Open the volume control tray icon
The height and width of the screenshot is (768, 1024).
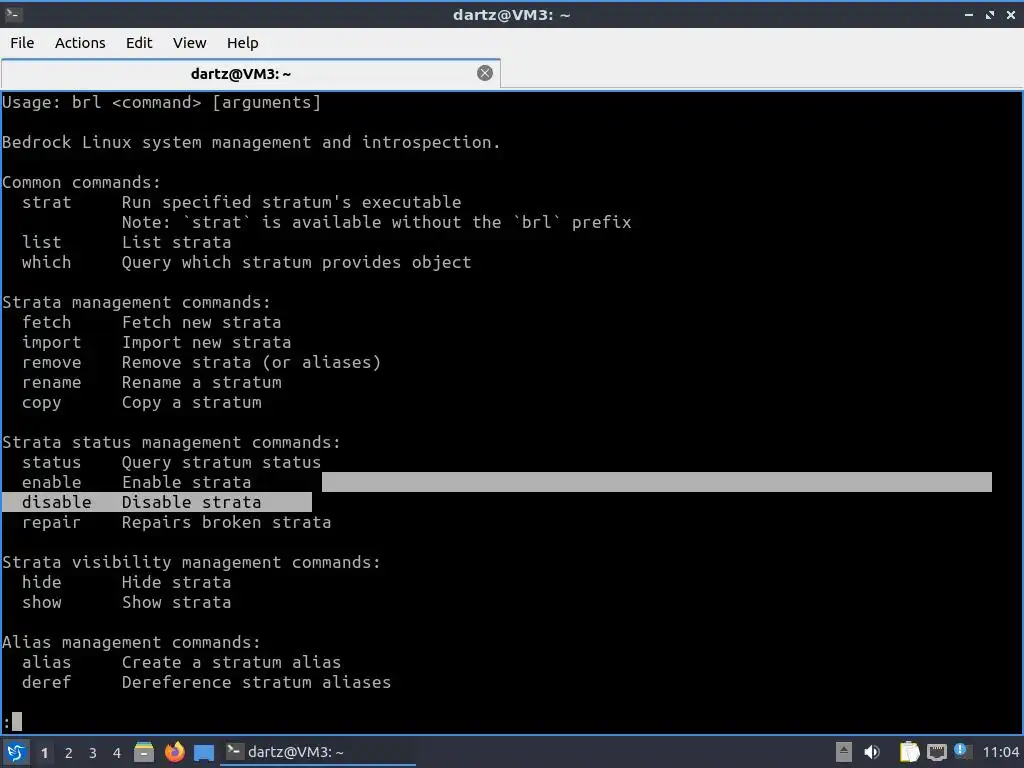[x=872, y=752]
